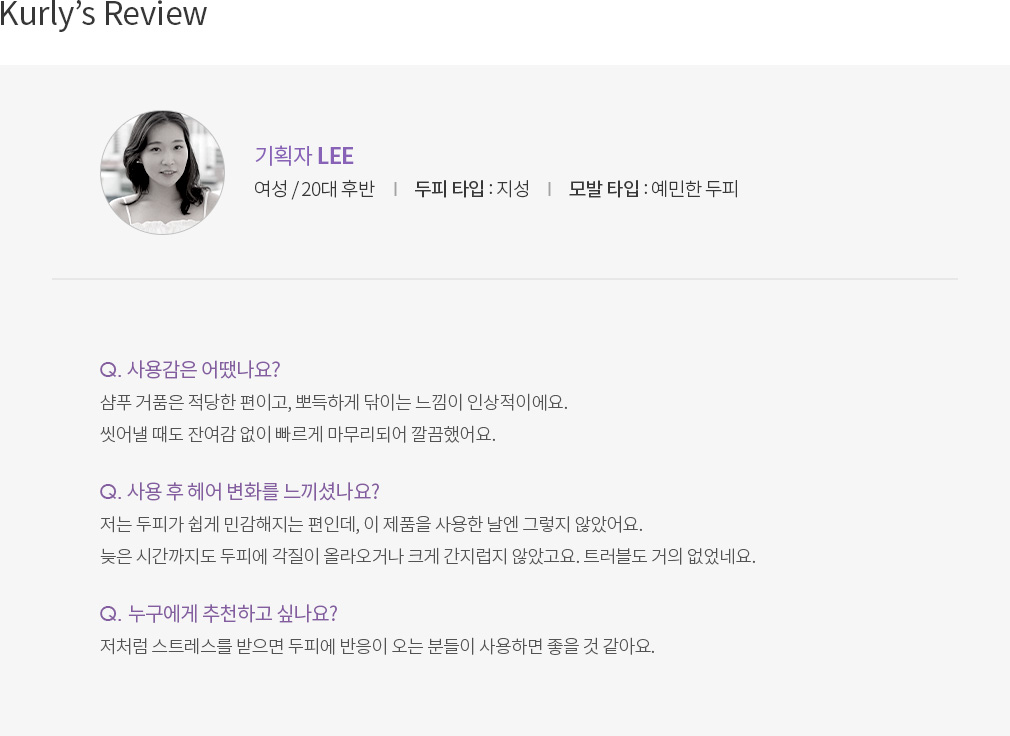Image resolution: width=1010 pixels, height=736 pixels.
Task: Click the line starting 늦은 시간까지도 두피에
Action: (x=428, y=556)
